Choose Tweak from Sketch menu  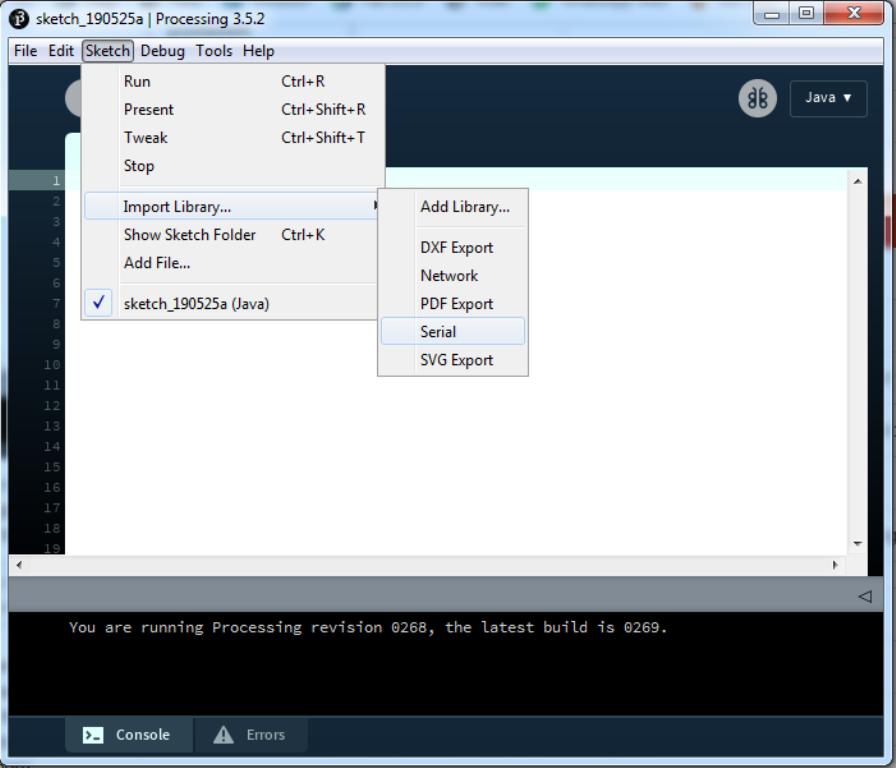point(234,138)
